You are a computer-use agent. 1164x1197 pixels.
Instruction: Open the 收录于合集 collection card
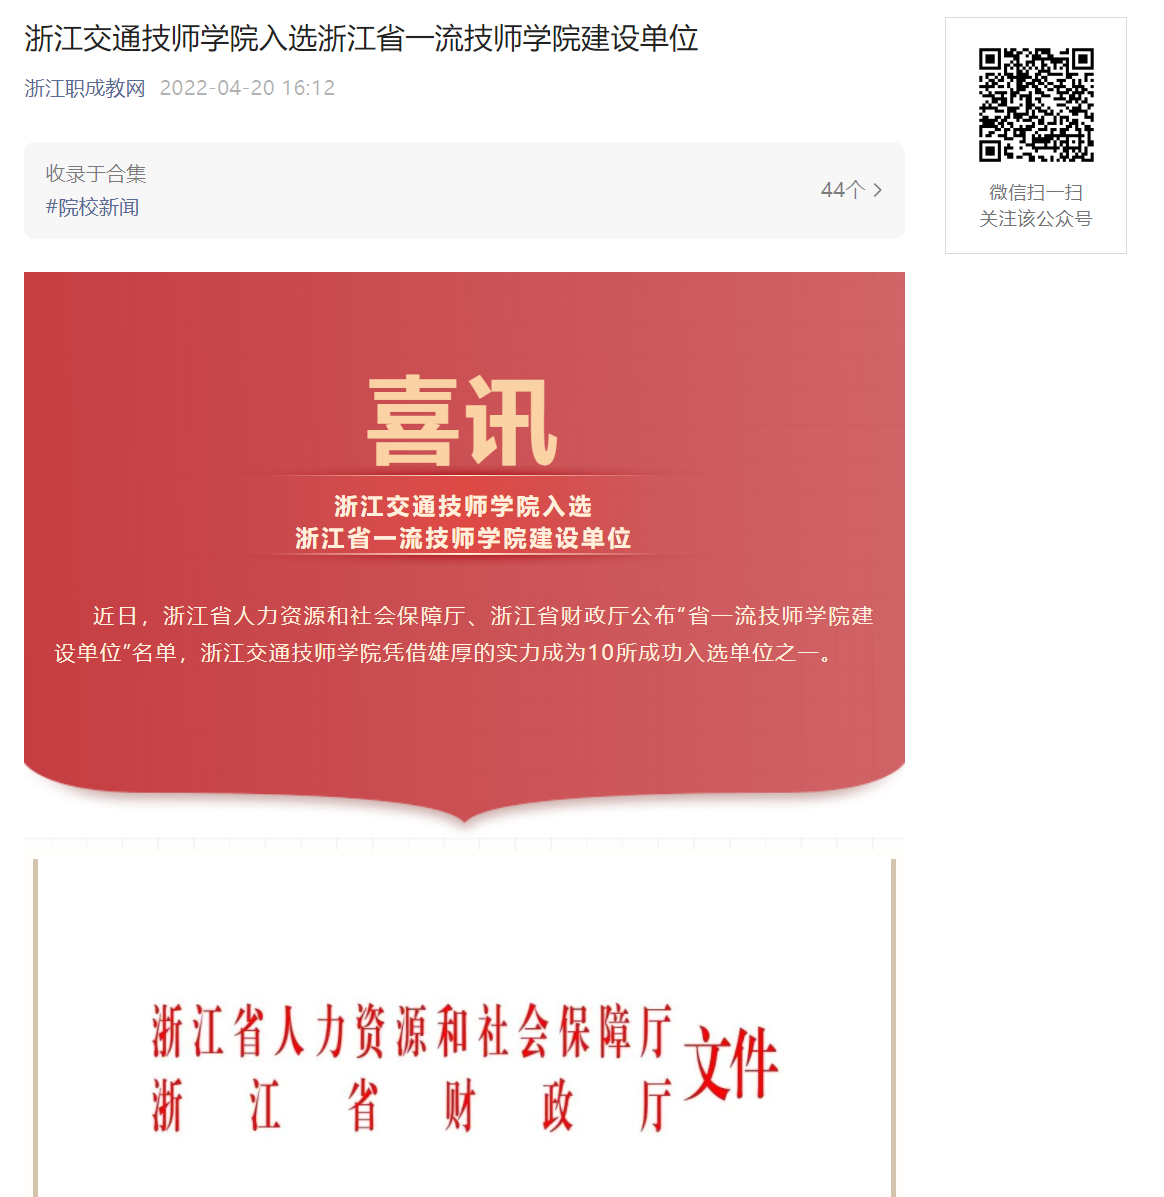[464, 190]
